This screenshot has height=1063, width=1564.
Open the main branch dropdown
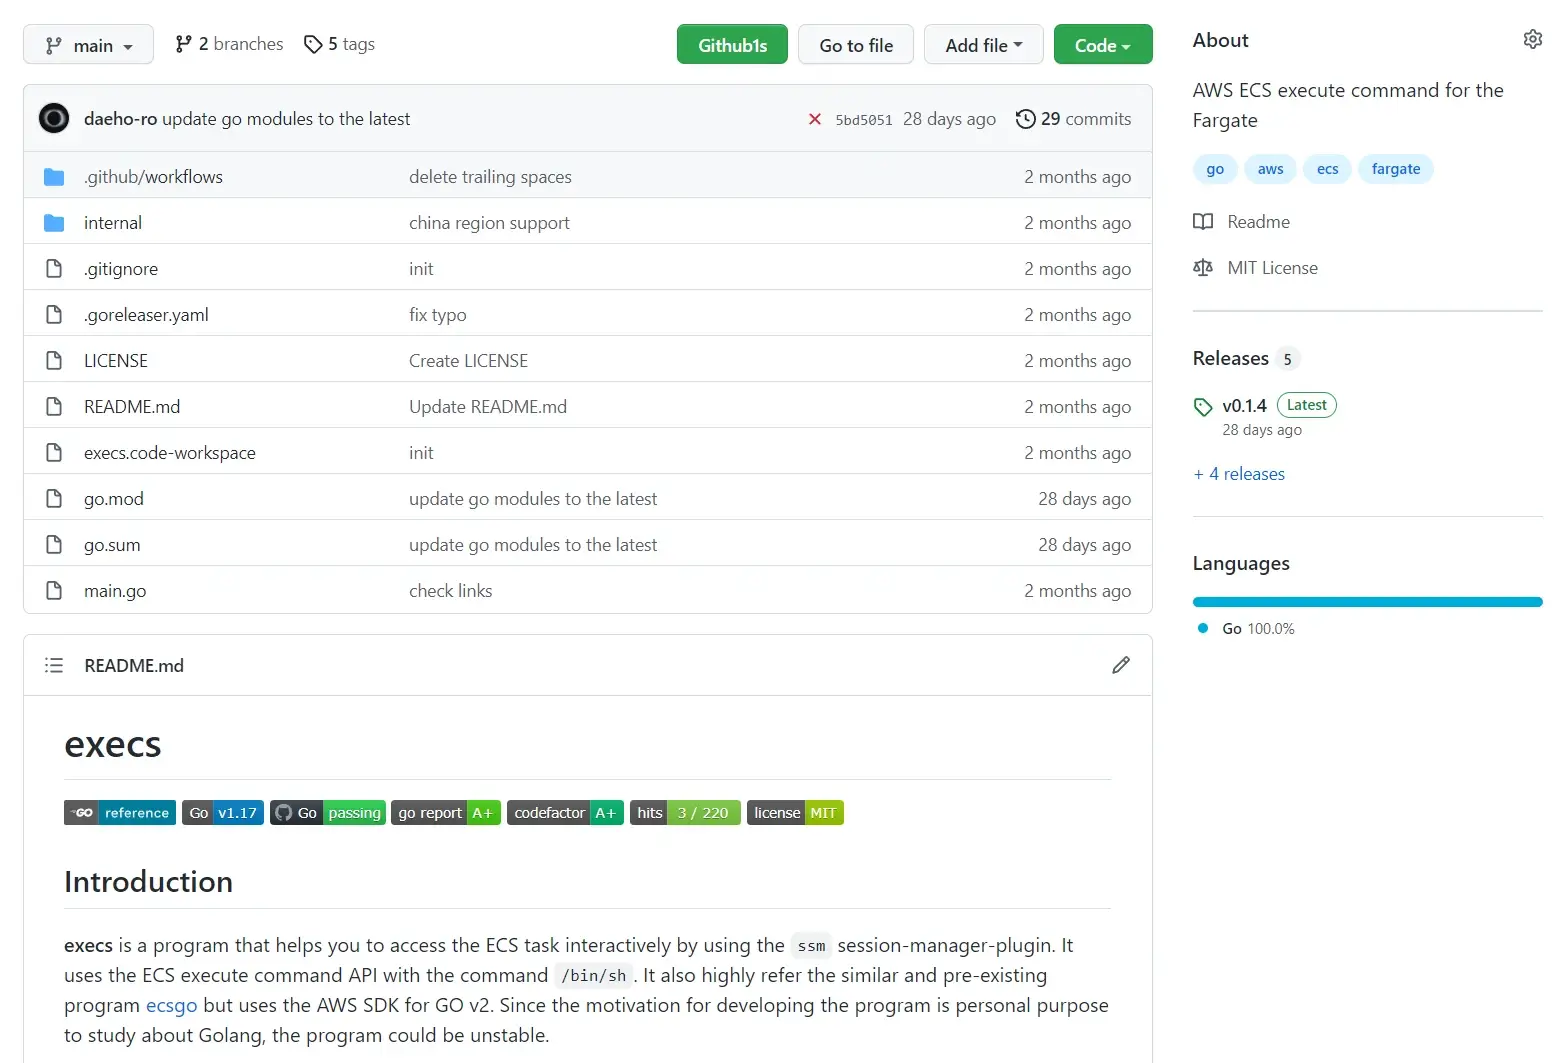coord(89,45)
